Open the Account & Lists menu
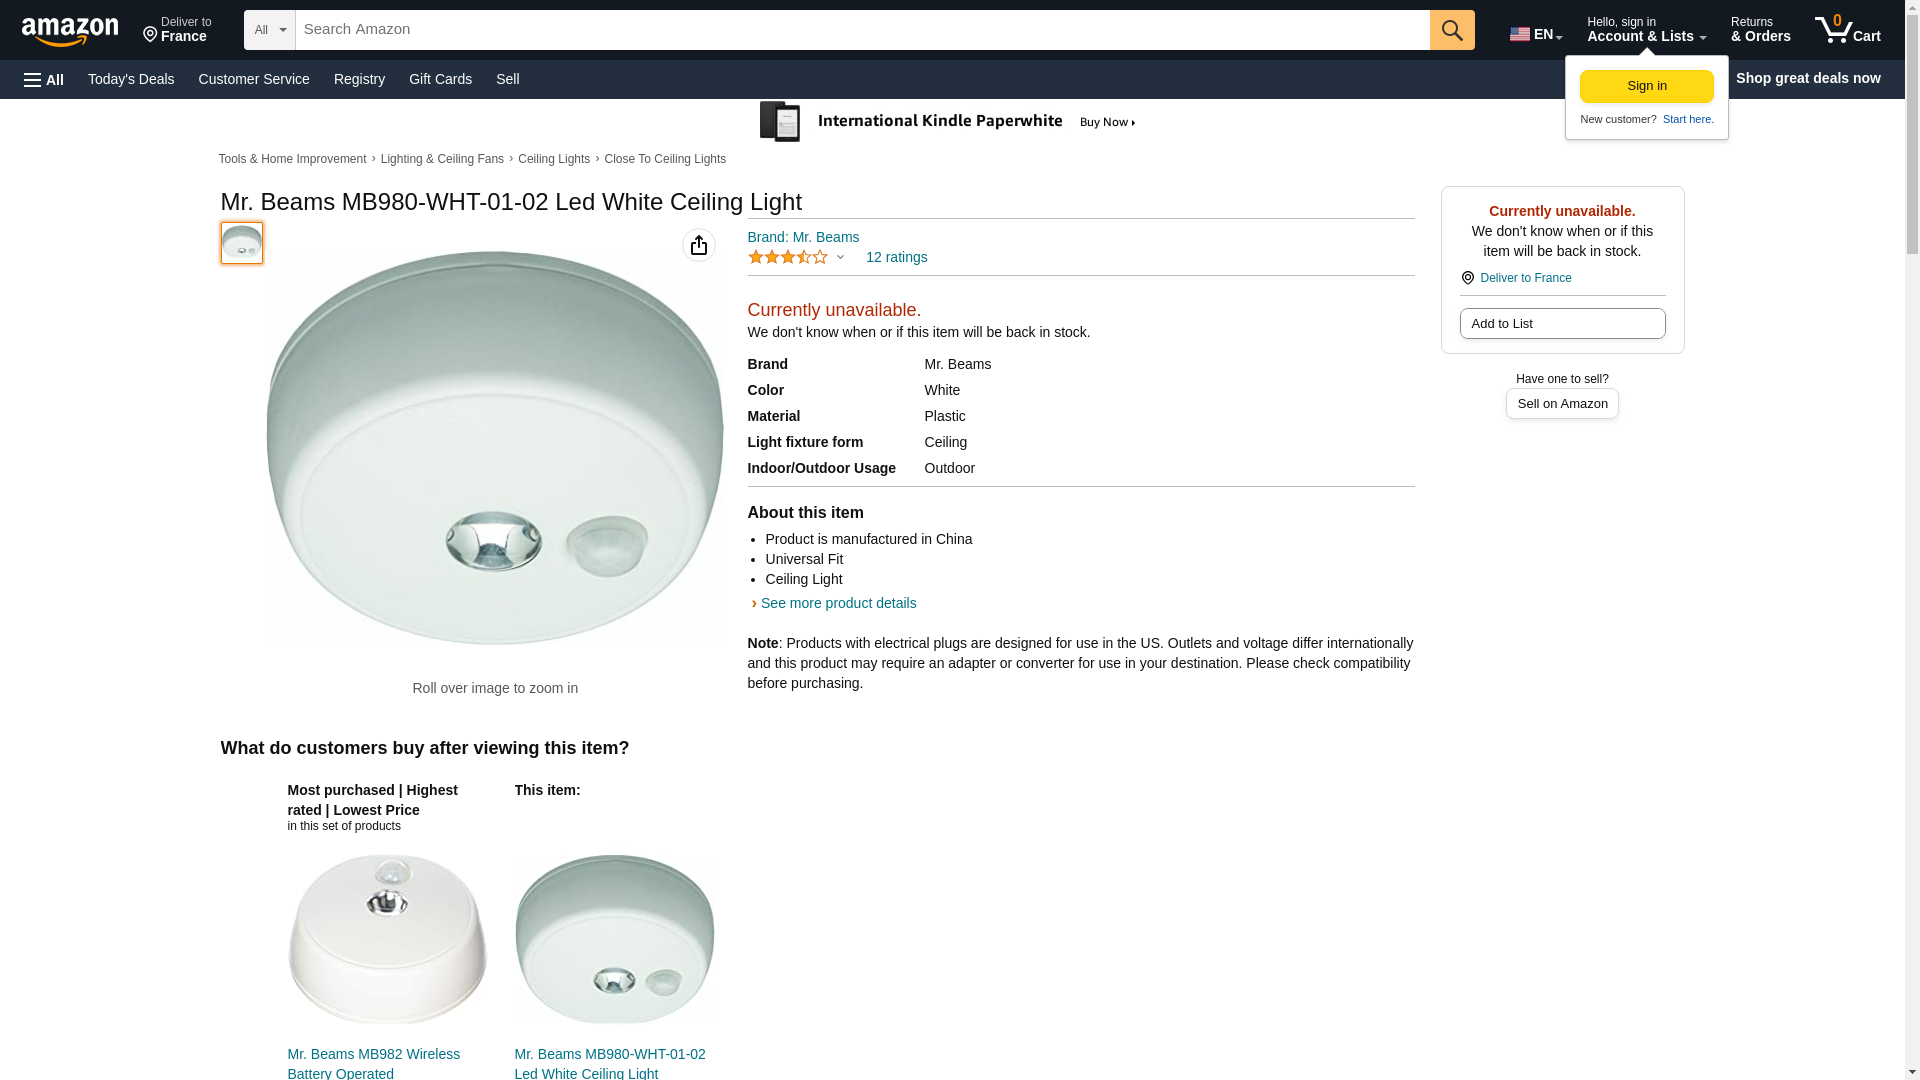This screenshot has width=1920, height=1080. point(1645,30)
